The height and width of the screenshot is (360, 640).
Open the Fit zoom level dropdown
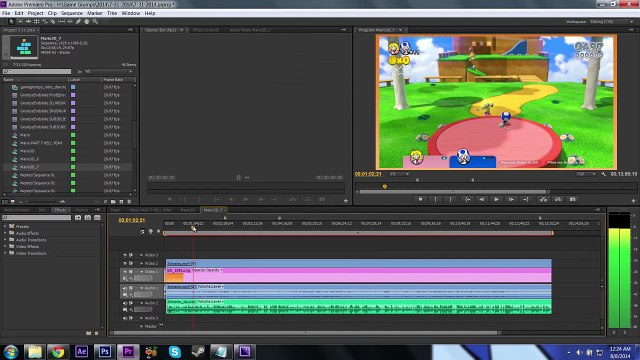point(399,174)
